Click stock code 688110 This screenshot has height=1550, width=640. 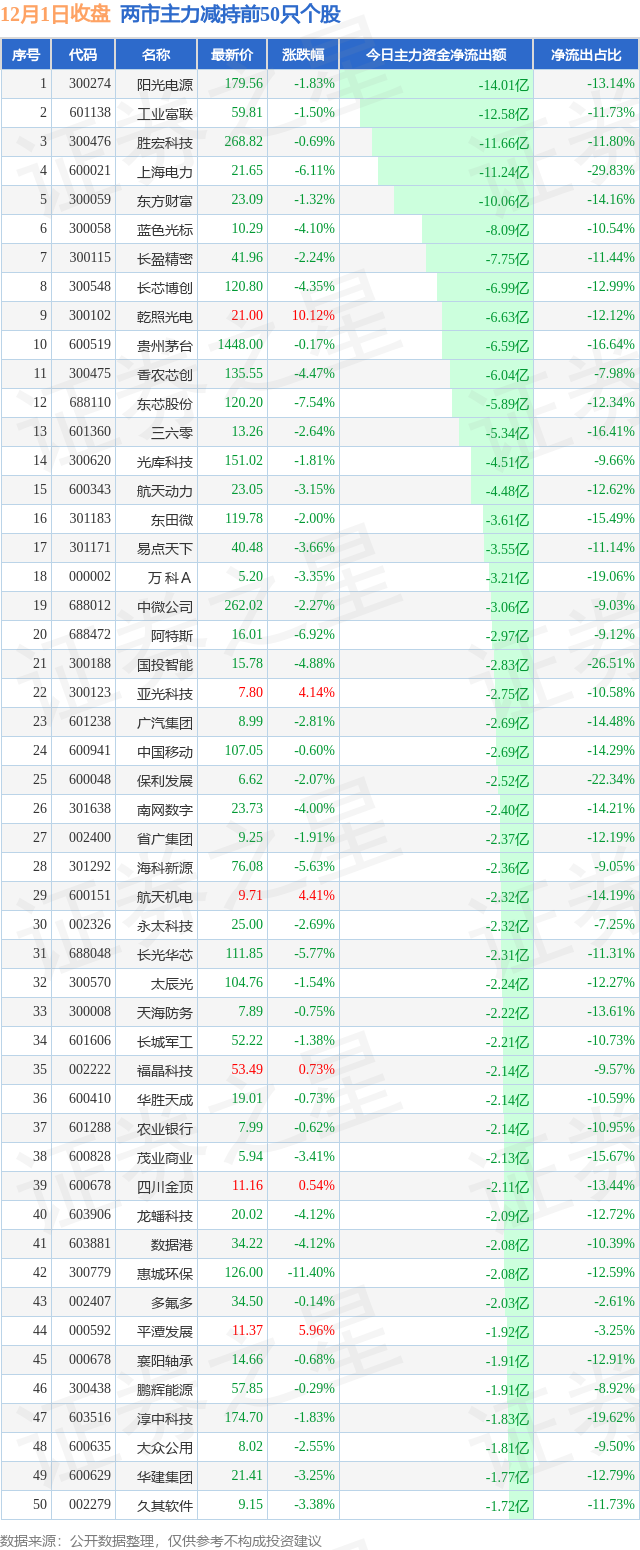pos(90,403)
